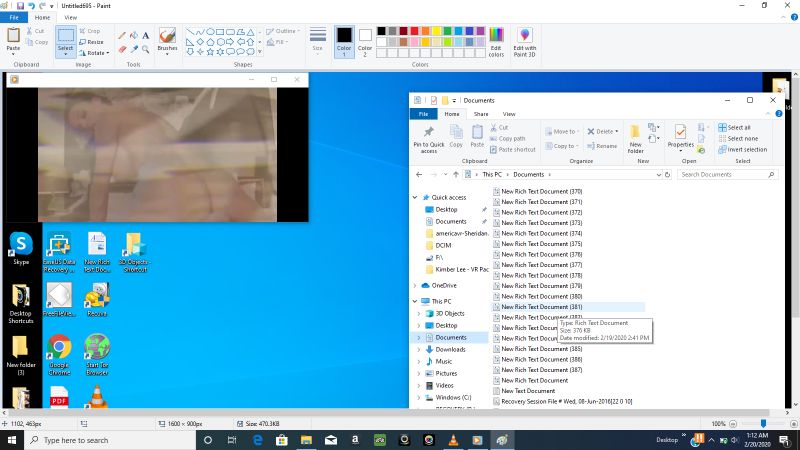Click Type here to search box

[110, 440]
